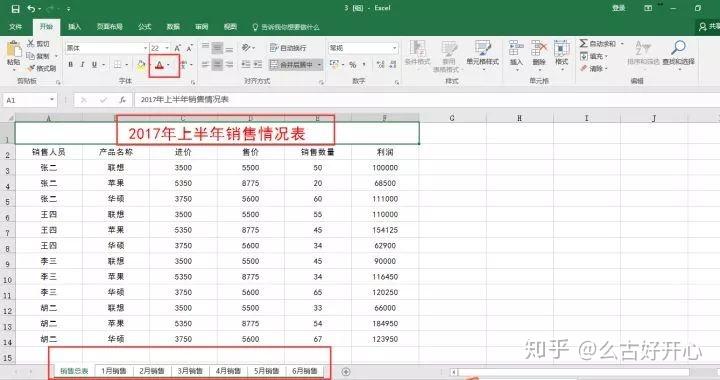Switch to the 3月销售 sheet tab
The image size is (720, 380).
click(190, 371)
